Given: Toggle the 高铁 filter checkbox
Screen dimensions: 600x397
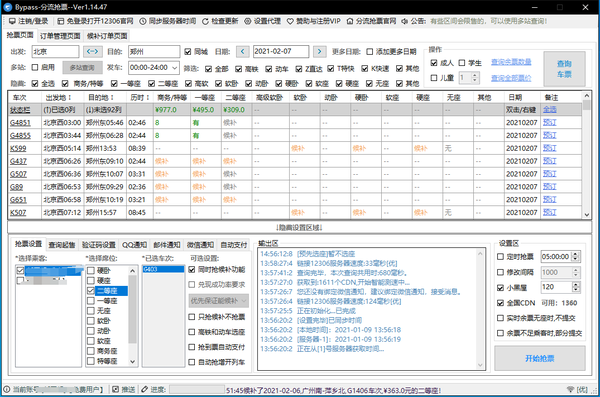Looking at the screenshot, I should pos(238,69).
